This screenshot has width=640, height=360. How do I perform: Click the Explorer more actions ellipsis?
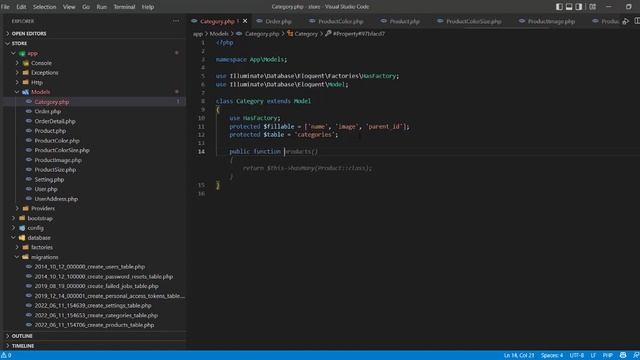[176, 21]
